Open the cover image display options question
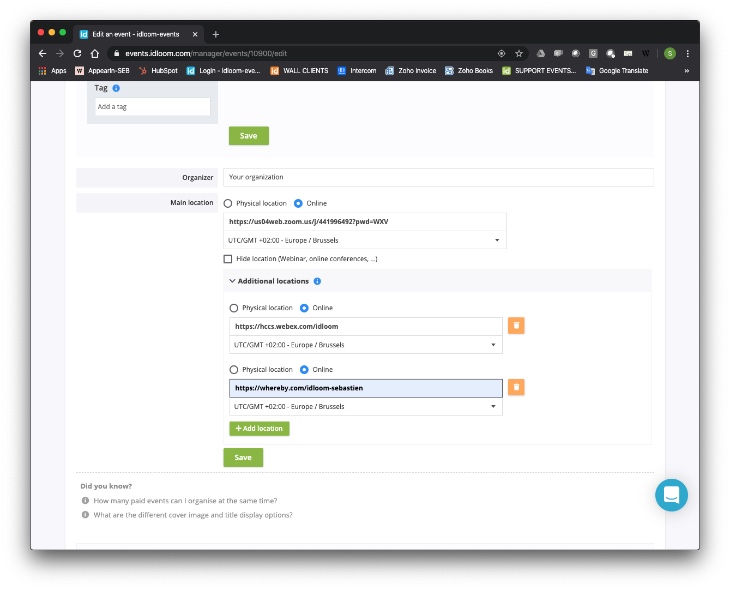The width and height of the screenshot is (730, 590). point(193,515)
